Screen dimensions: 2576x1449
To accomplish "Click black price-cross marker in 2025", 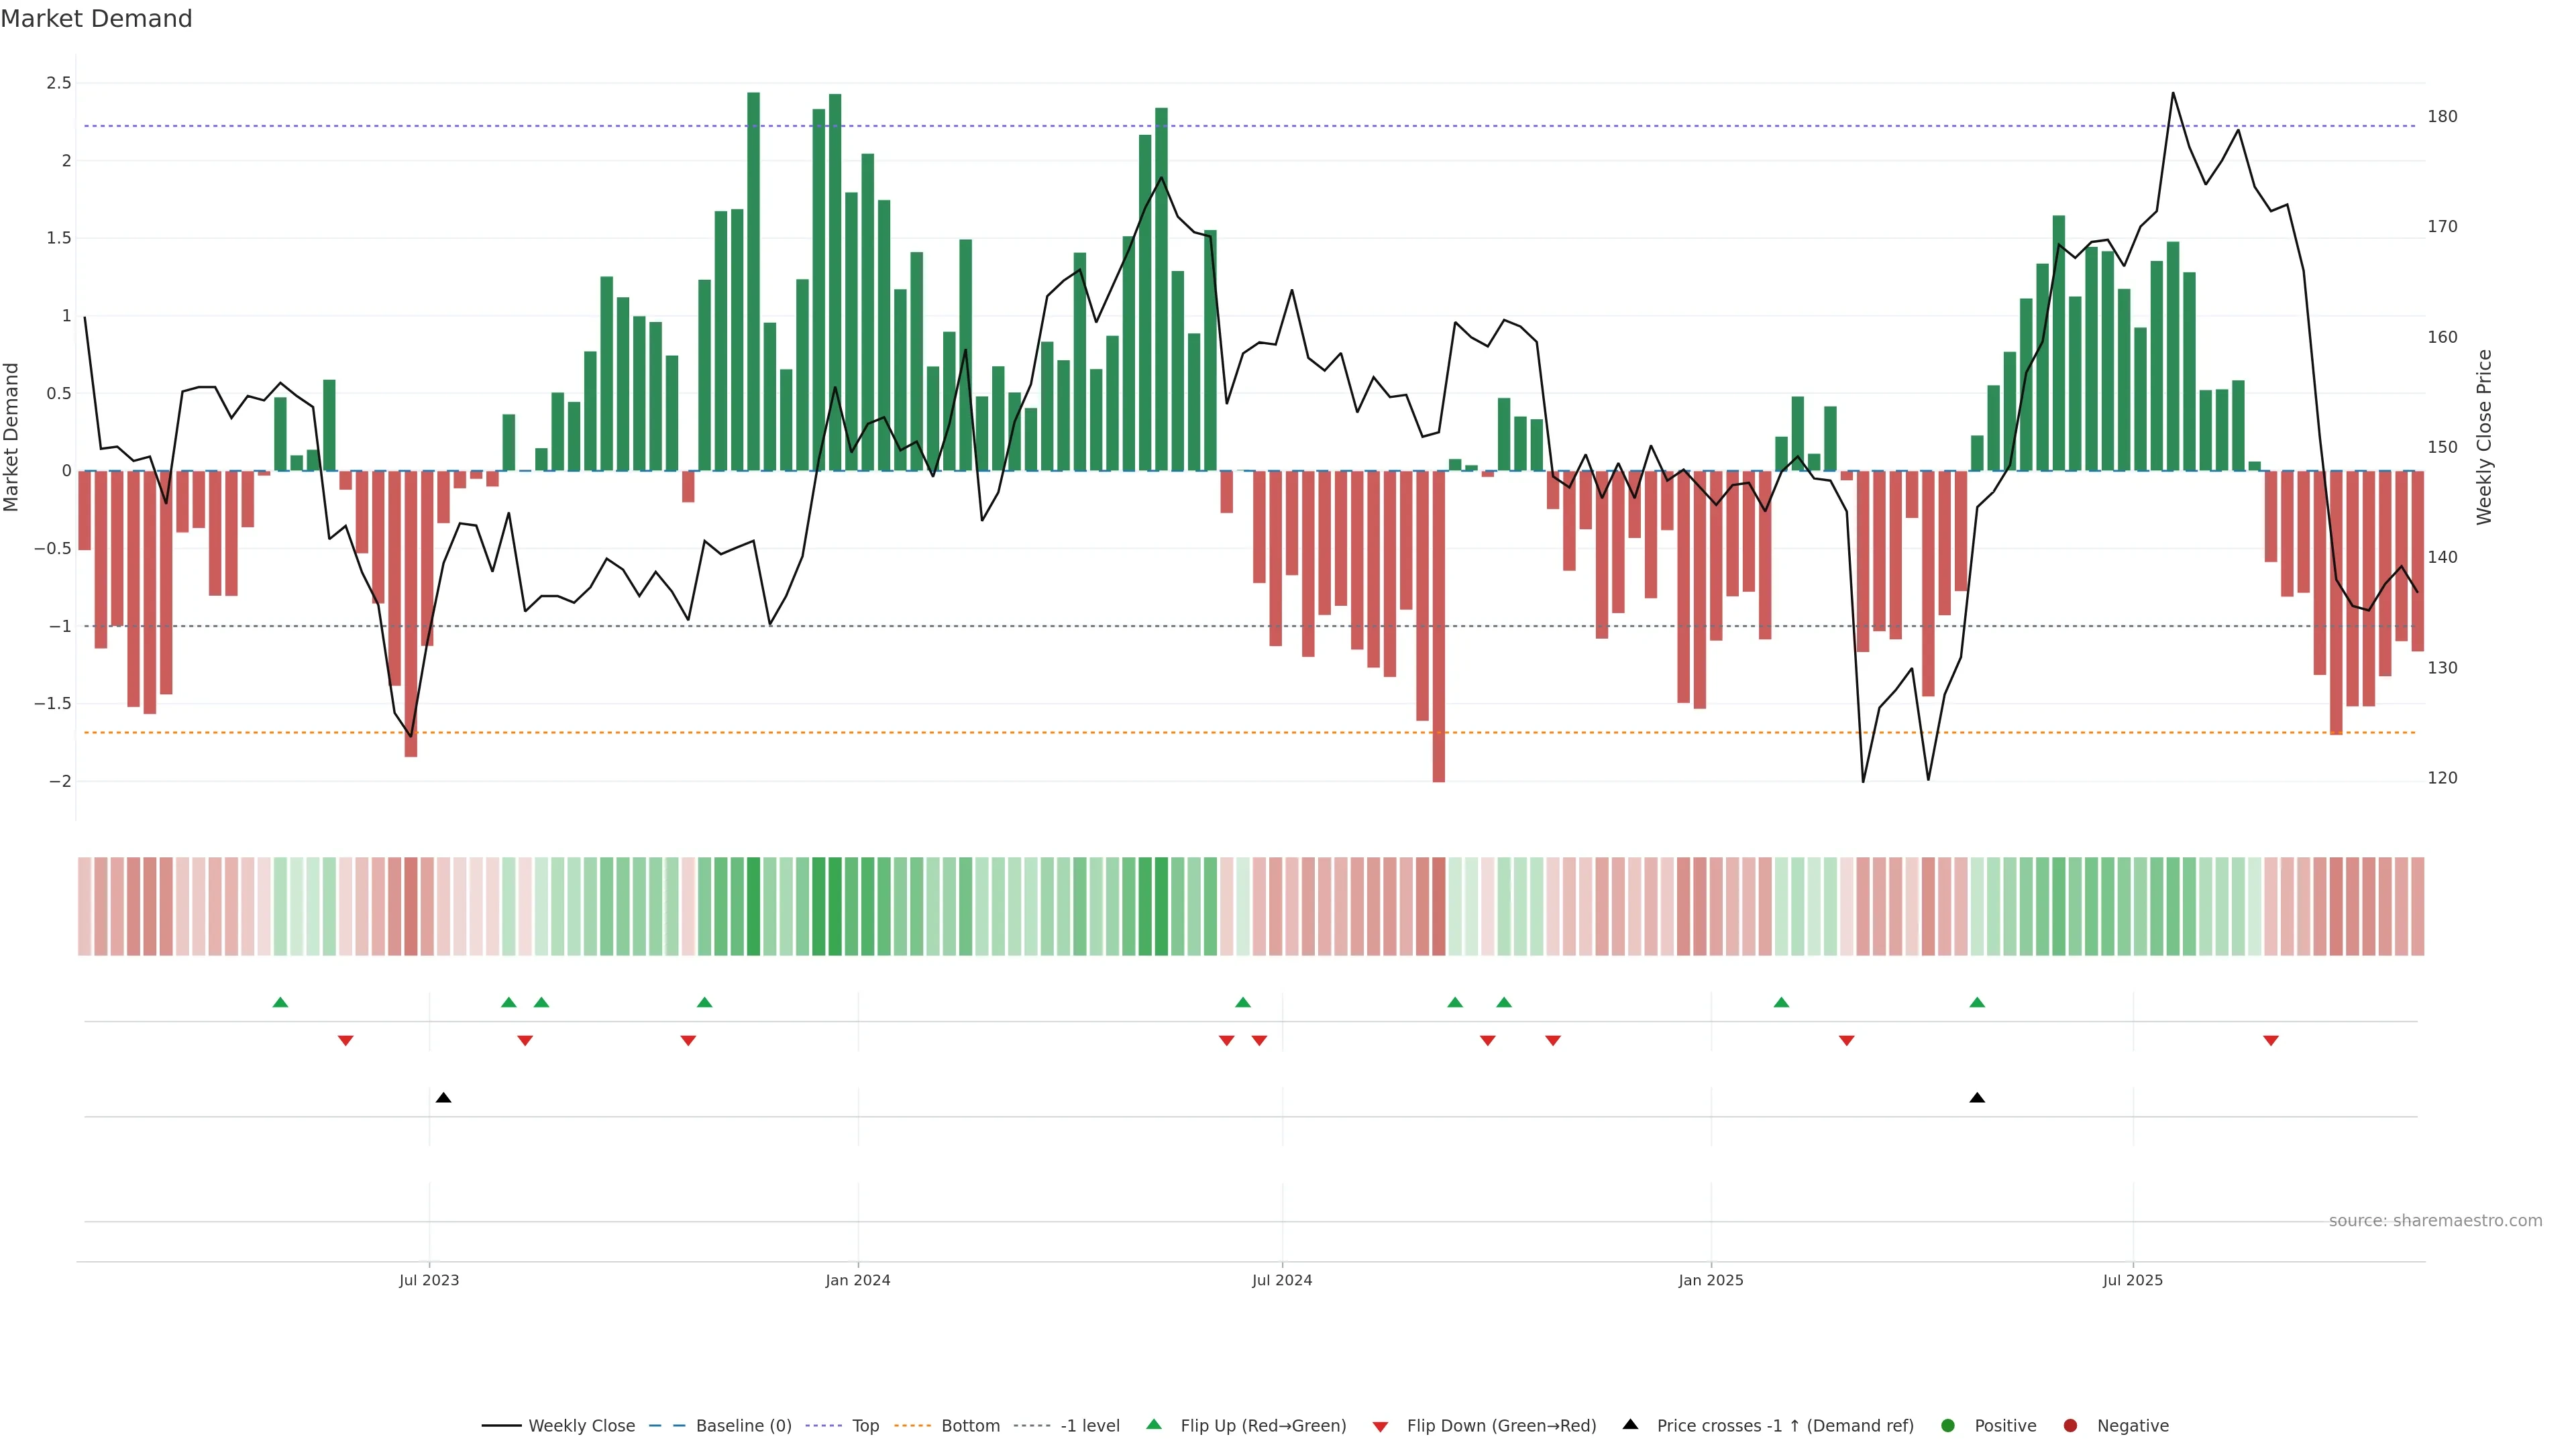I will tap(1977, 1098).
